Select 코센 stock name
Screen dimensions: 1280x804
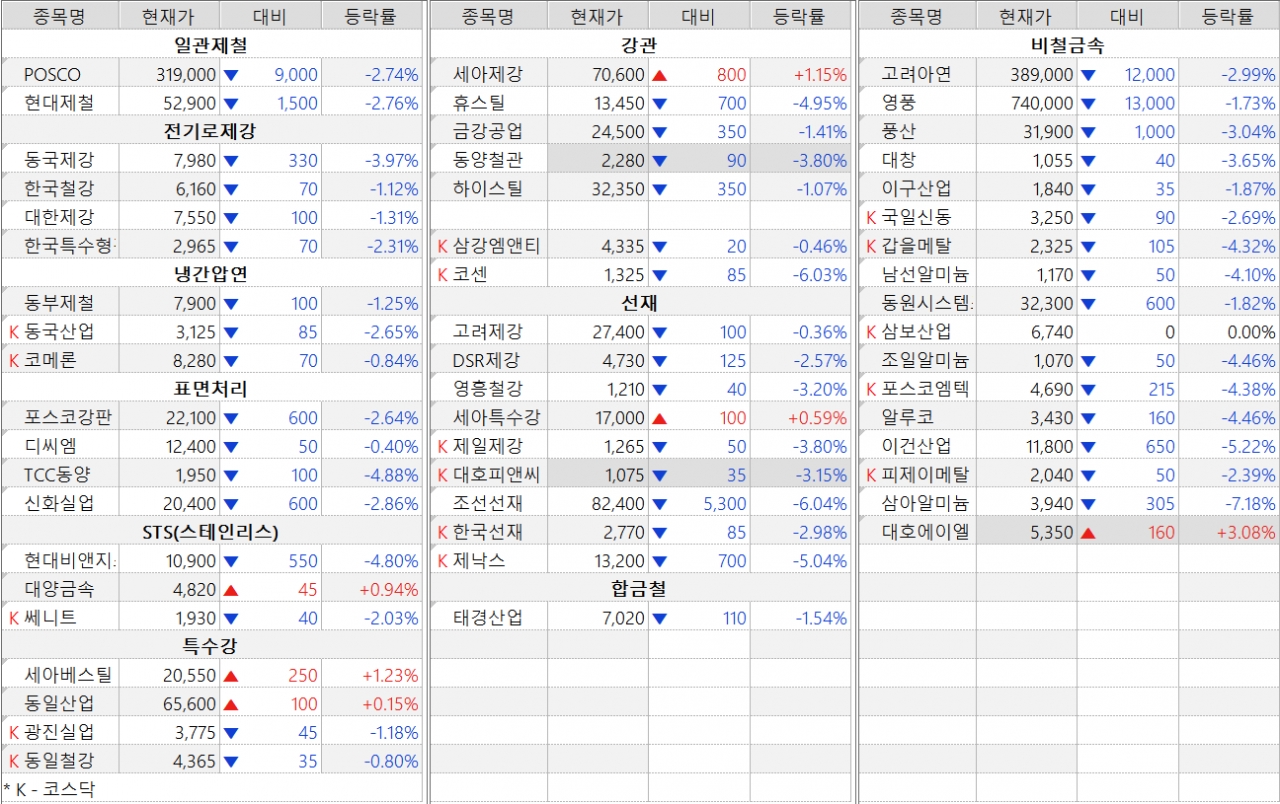470,274
